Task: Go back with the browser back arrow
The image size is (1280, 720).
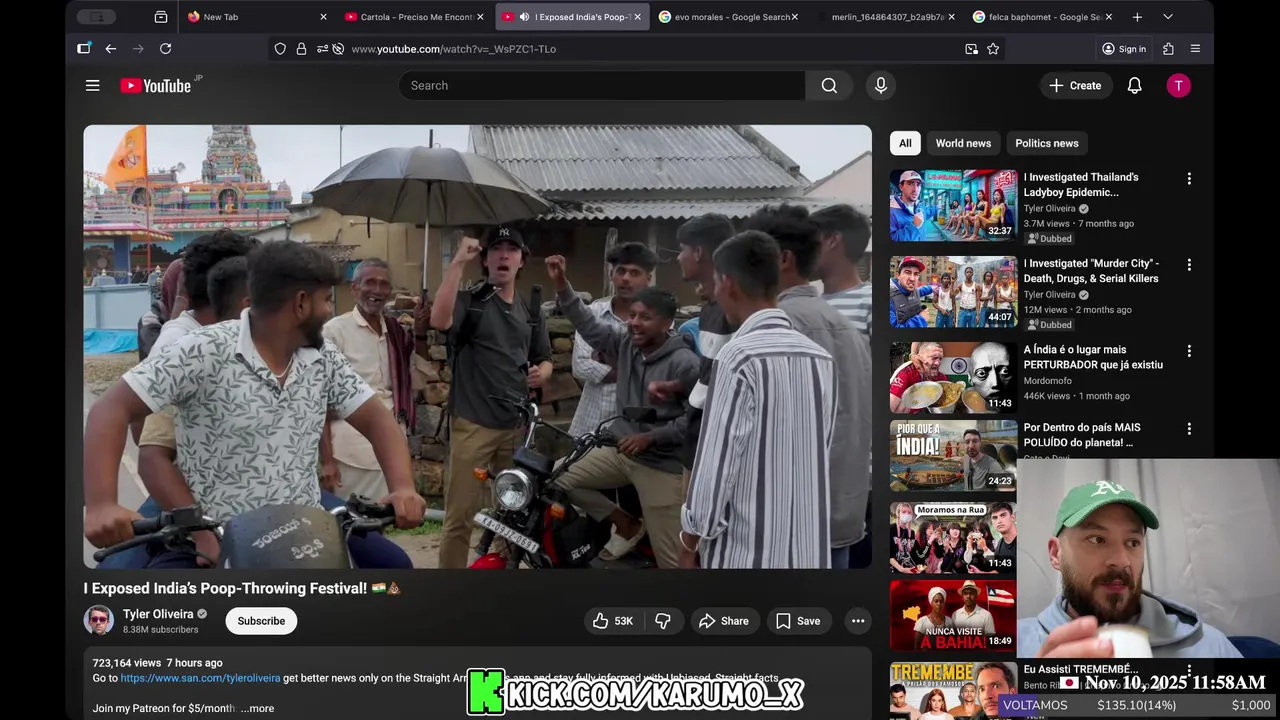Action: [111, 49]
